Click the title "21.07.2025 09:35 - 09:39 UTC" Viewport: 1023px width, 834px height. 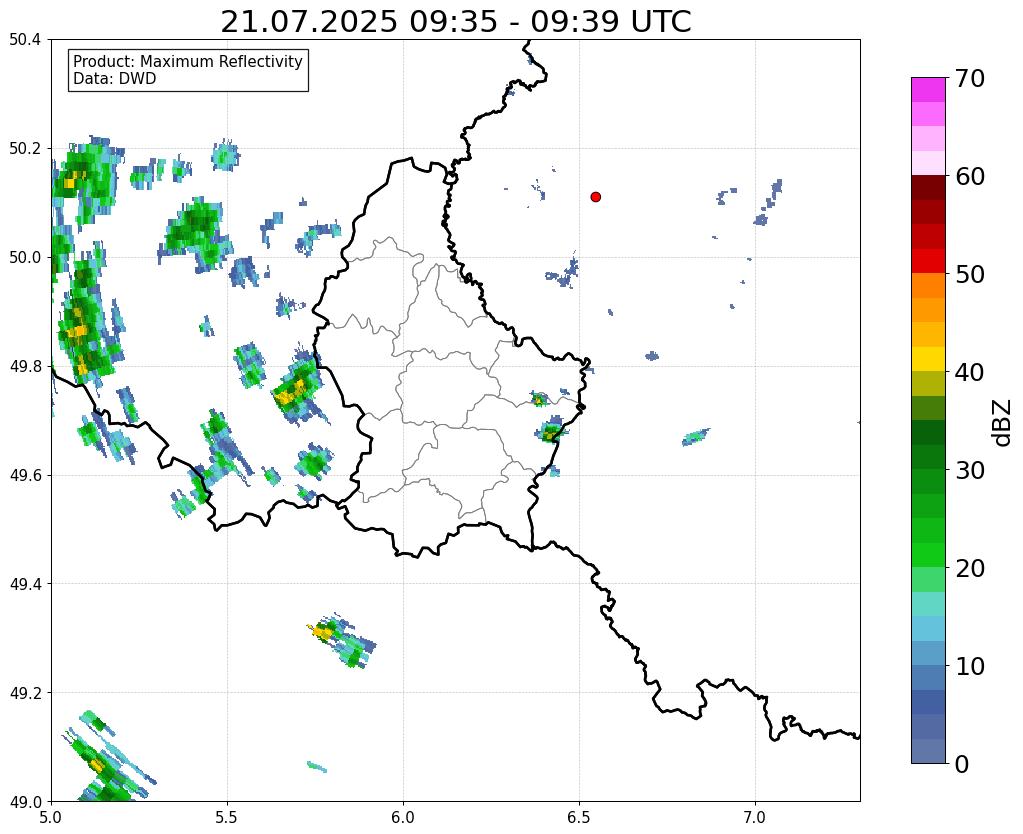point(455,22)
